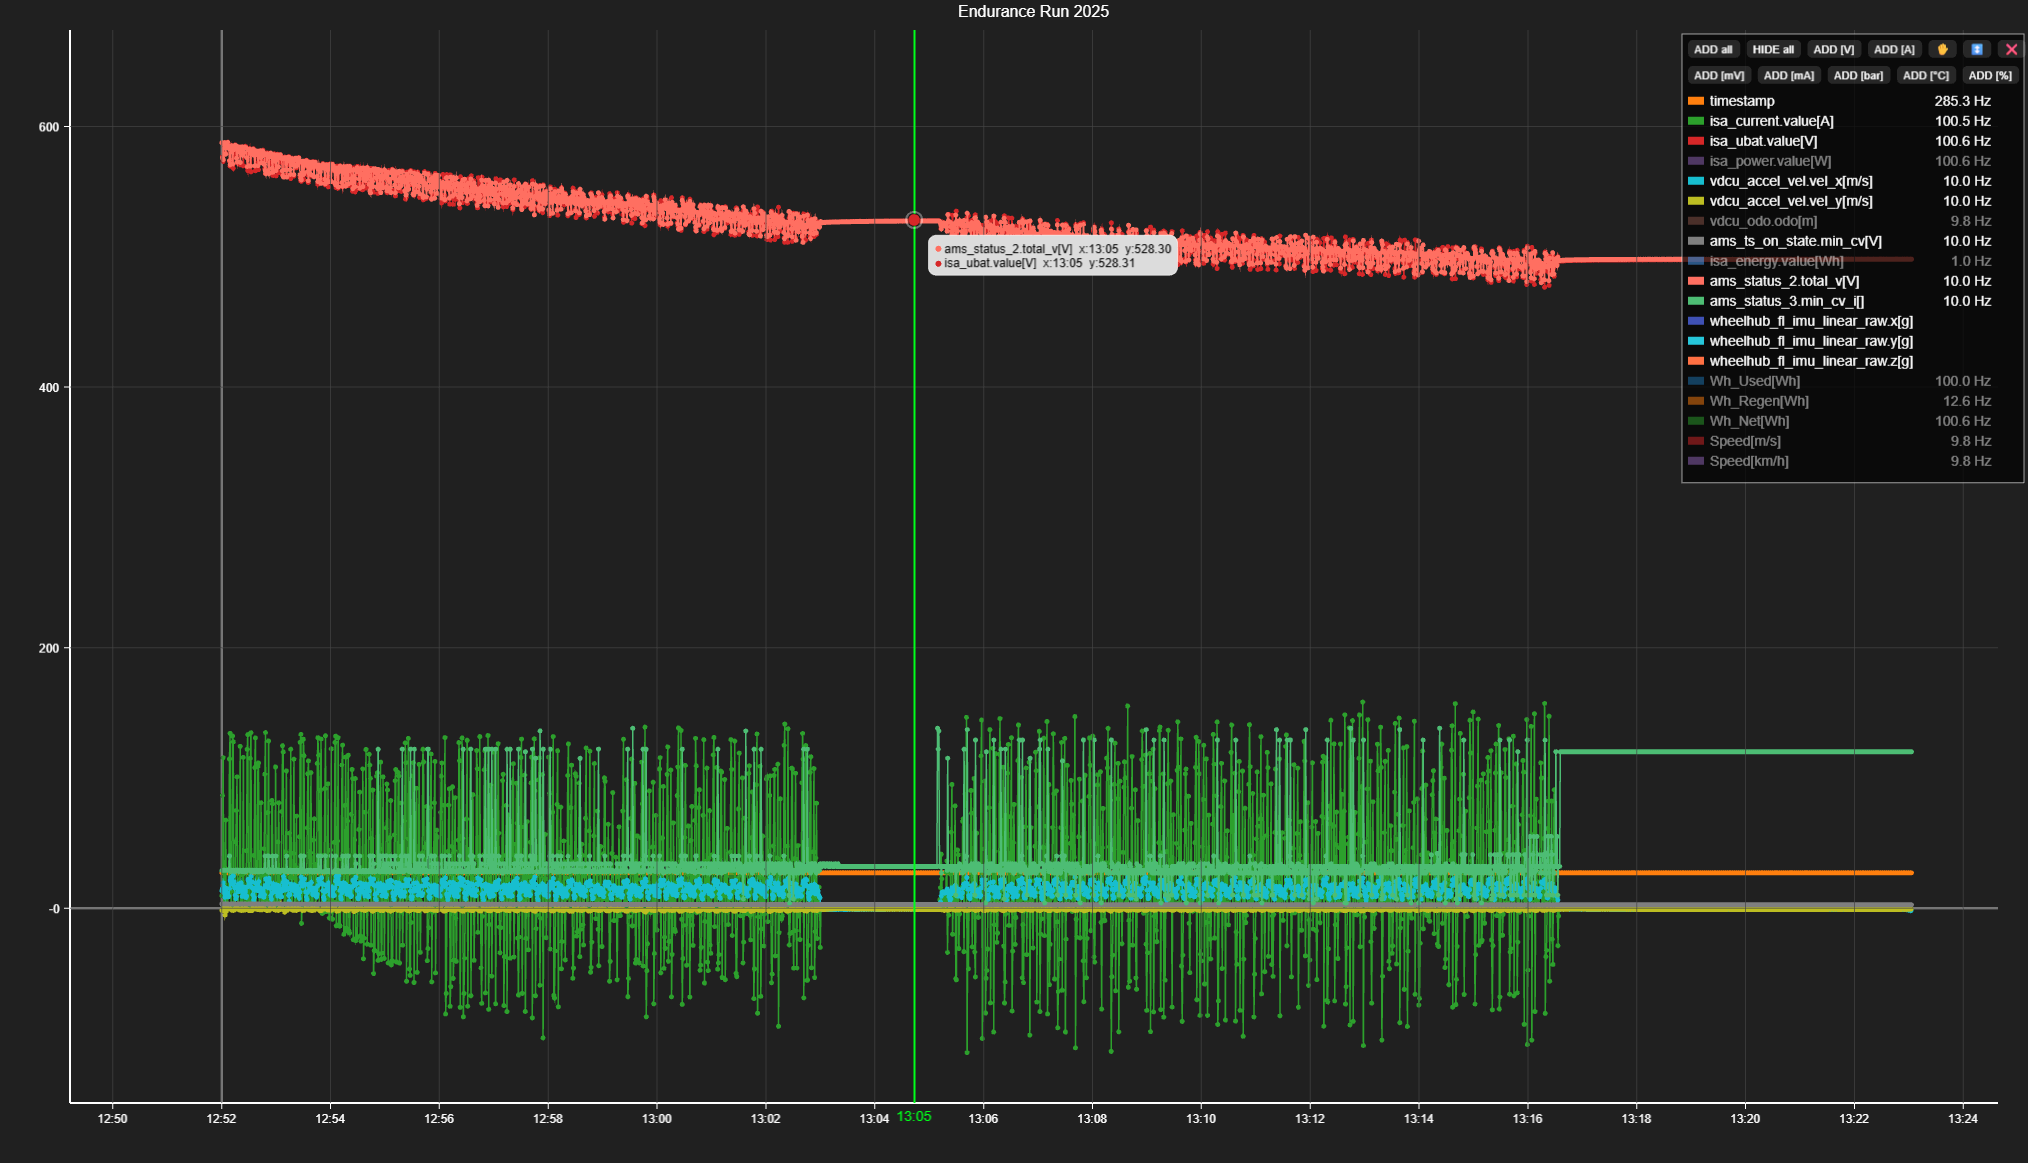This screenshot has width=2028, height=1163.
Task: Click the red isa_ubat.value[V] color swatch
Action: 1696,141
